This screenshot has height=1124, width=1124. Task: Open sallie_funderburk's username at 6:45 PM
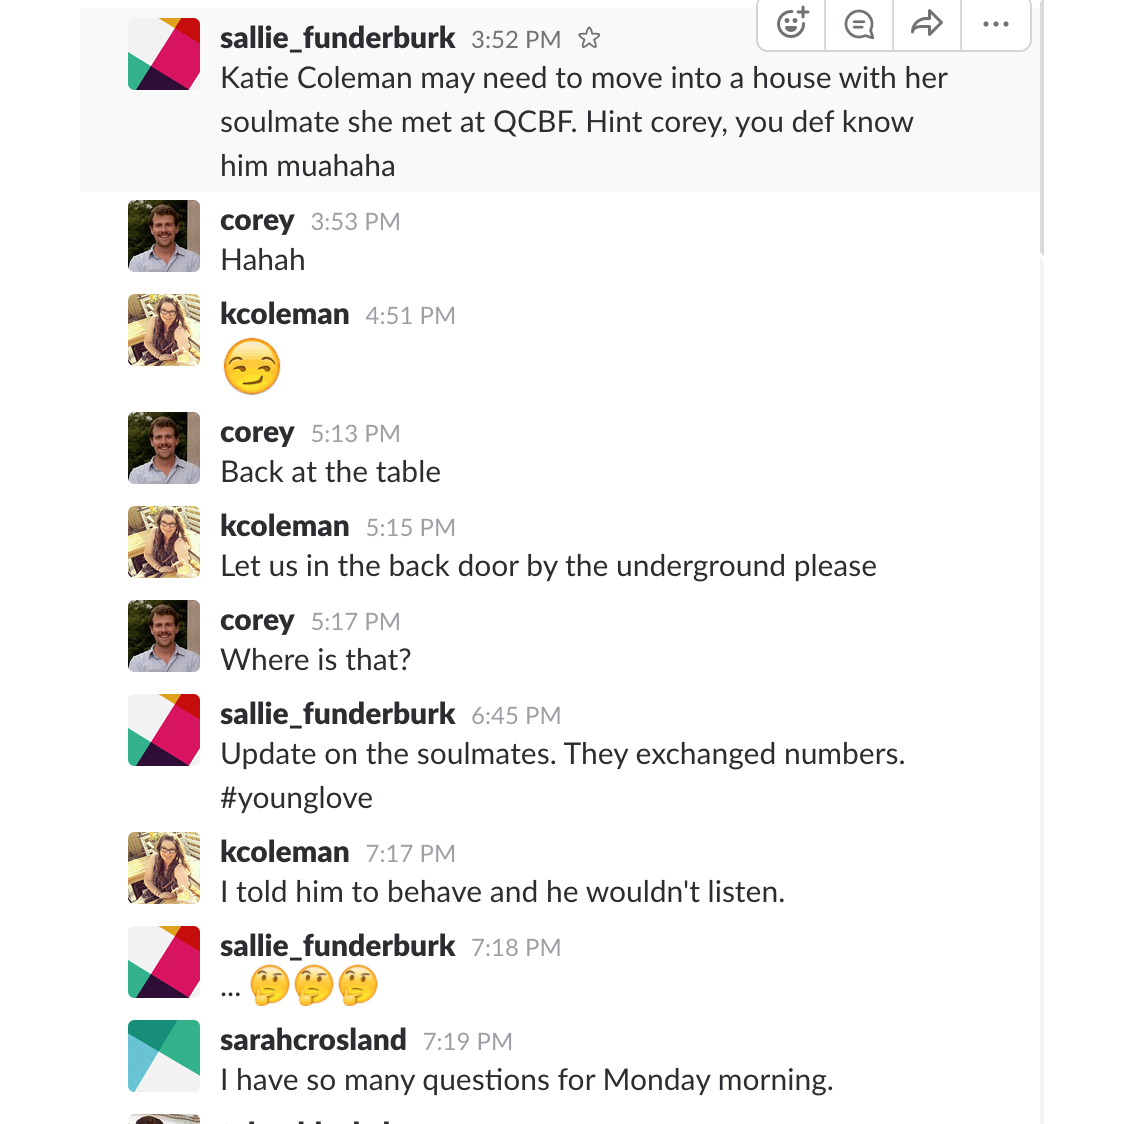point(338,714)
